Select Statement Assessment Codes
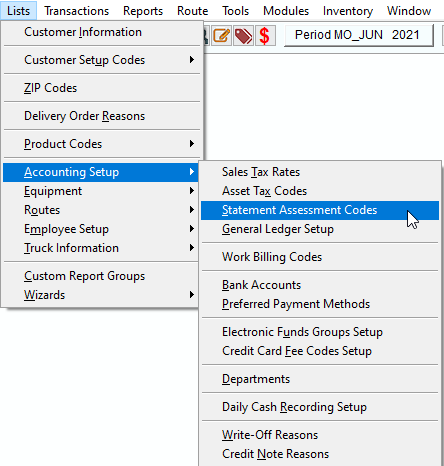 (x=320, y=210)
